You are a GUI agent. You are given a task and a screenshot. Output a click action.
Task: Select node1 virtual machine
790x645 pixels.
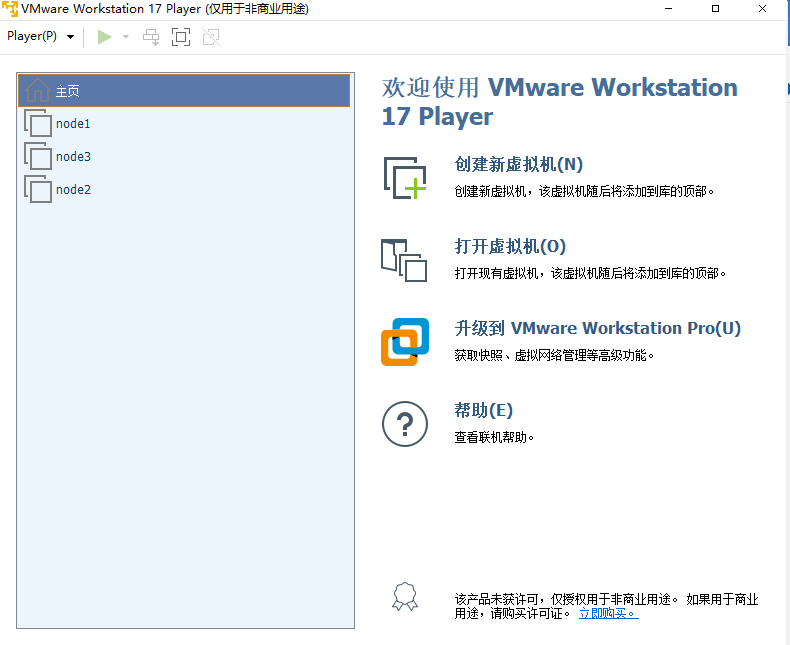[x=184, y=123]
